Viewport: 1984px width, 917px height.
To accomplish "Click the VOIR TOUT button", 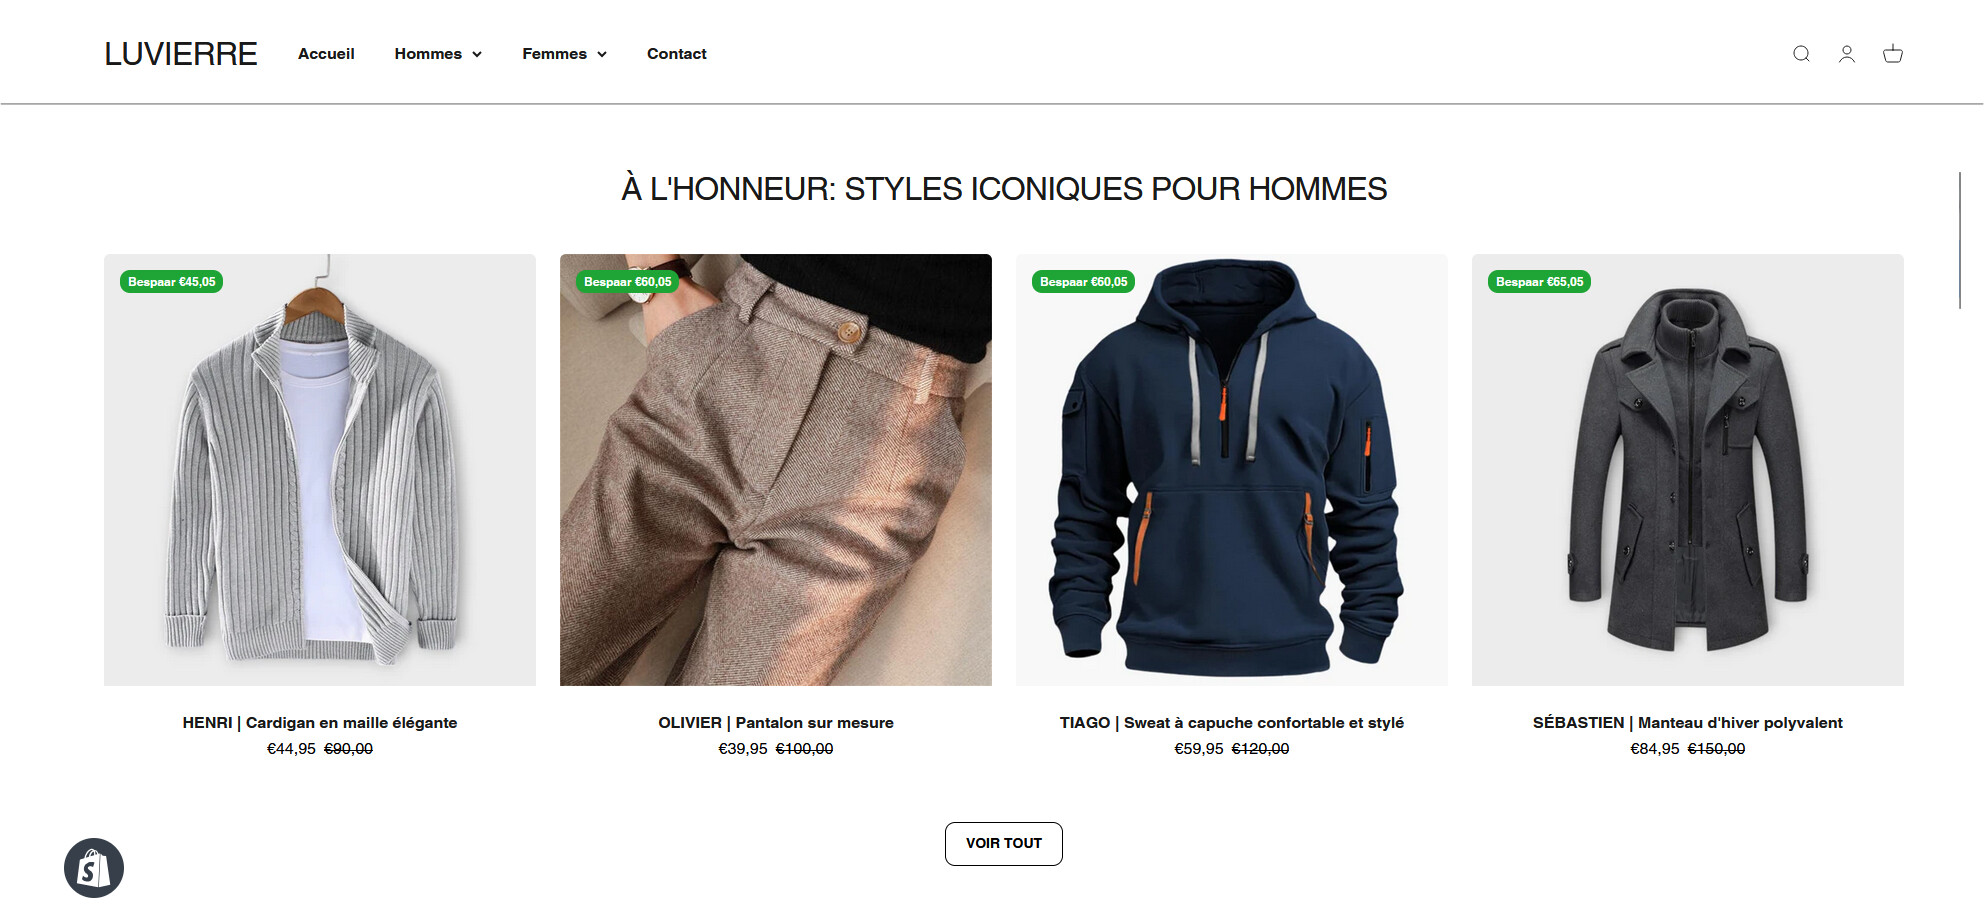I will [1004, 844].
